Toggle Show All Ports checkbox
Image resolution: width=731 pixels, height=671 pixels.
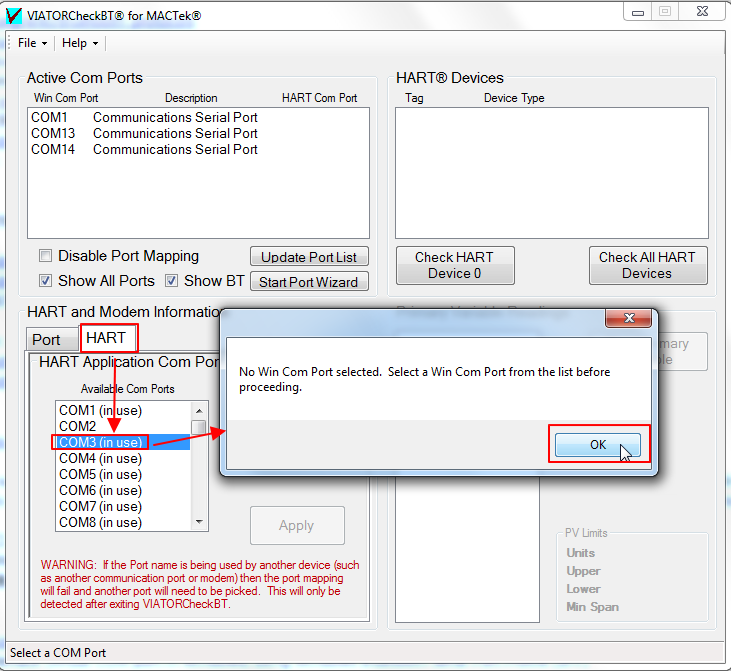point(45,281)
